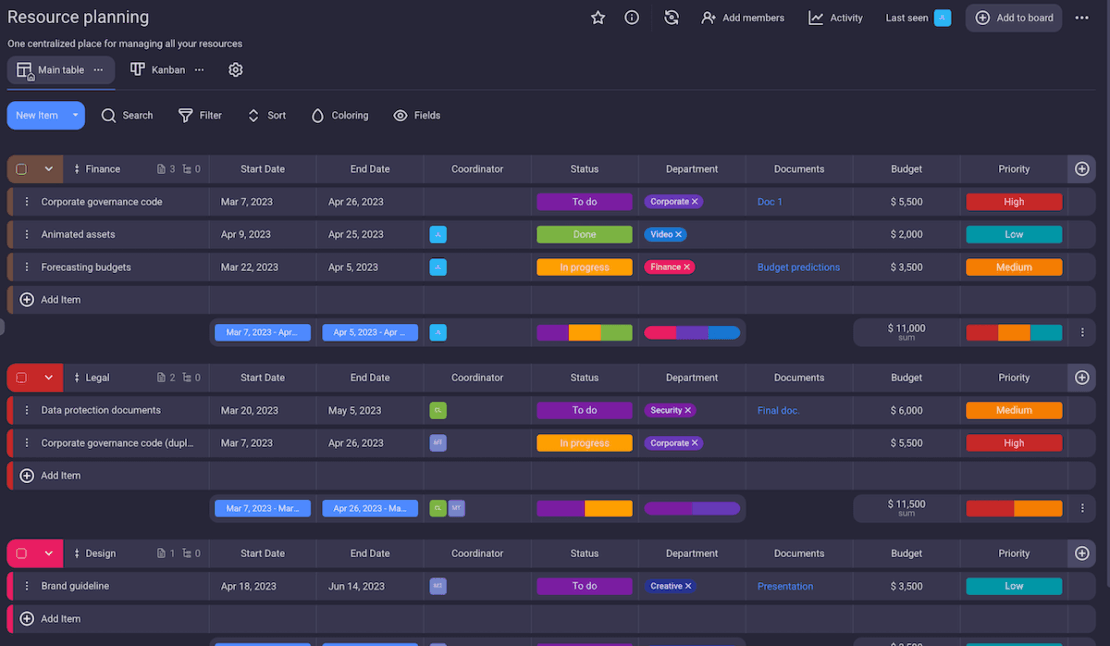Click the priority color bar in Finance summary
Viewport: 1110px width, 646px height.
pyautogui.click(x=1013, y=331)
